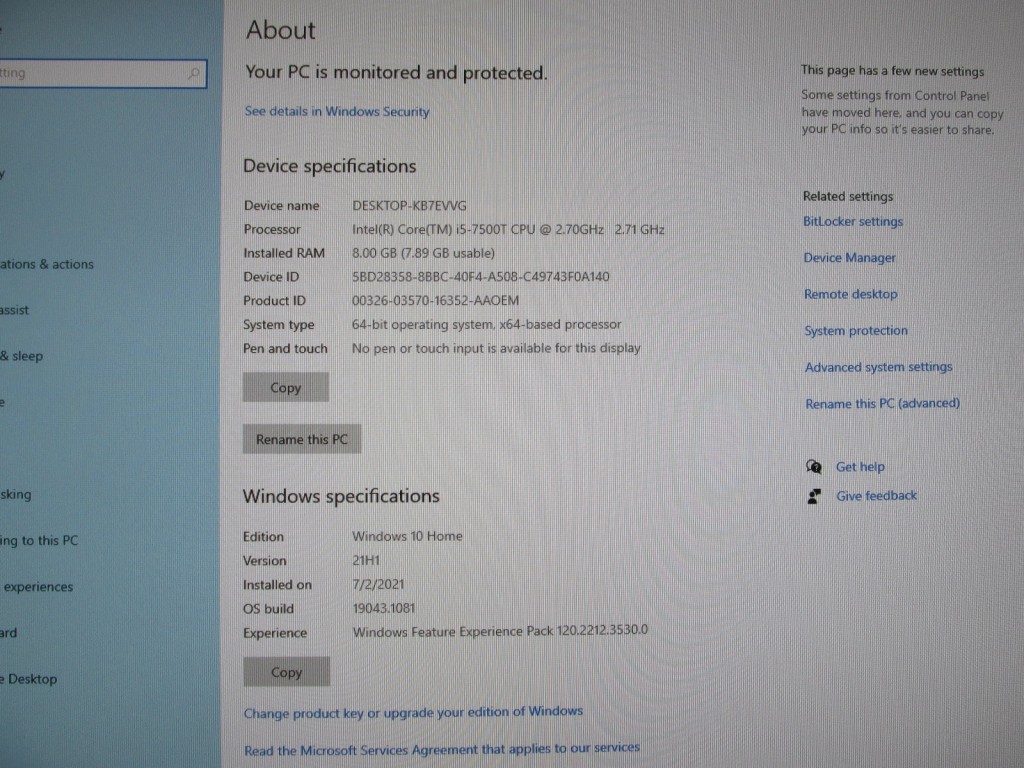The image size is (1024, 768).
Task: Select Focus assist in sidebar
Action: point(14,310)
